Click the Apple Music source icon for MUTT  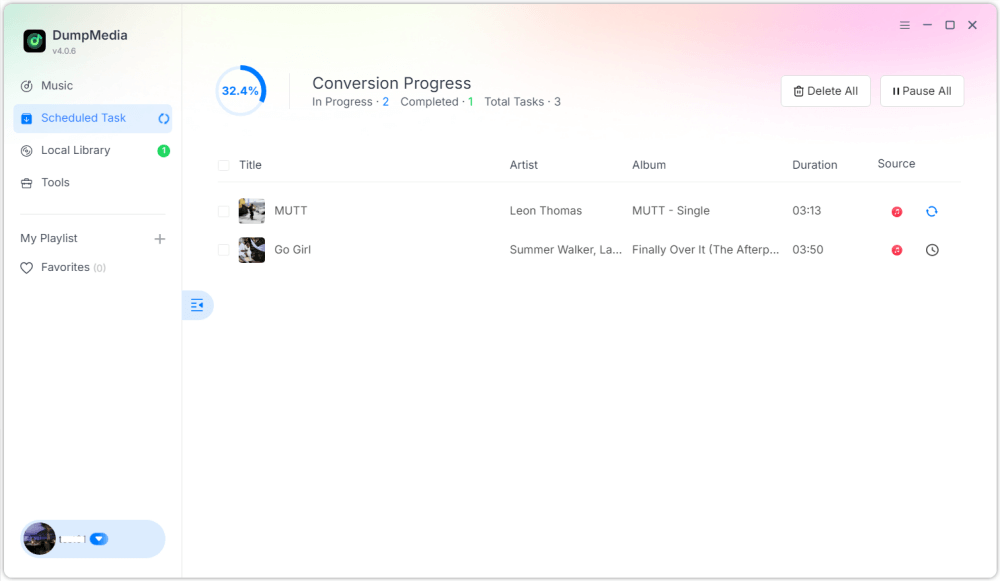[897, 212]
